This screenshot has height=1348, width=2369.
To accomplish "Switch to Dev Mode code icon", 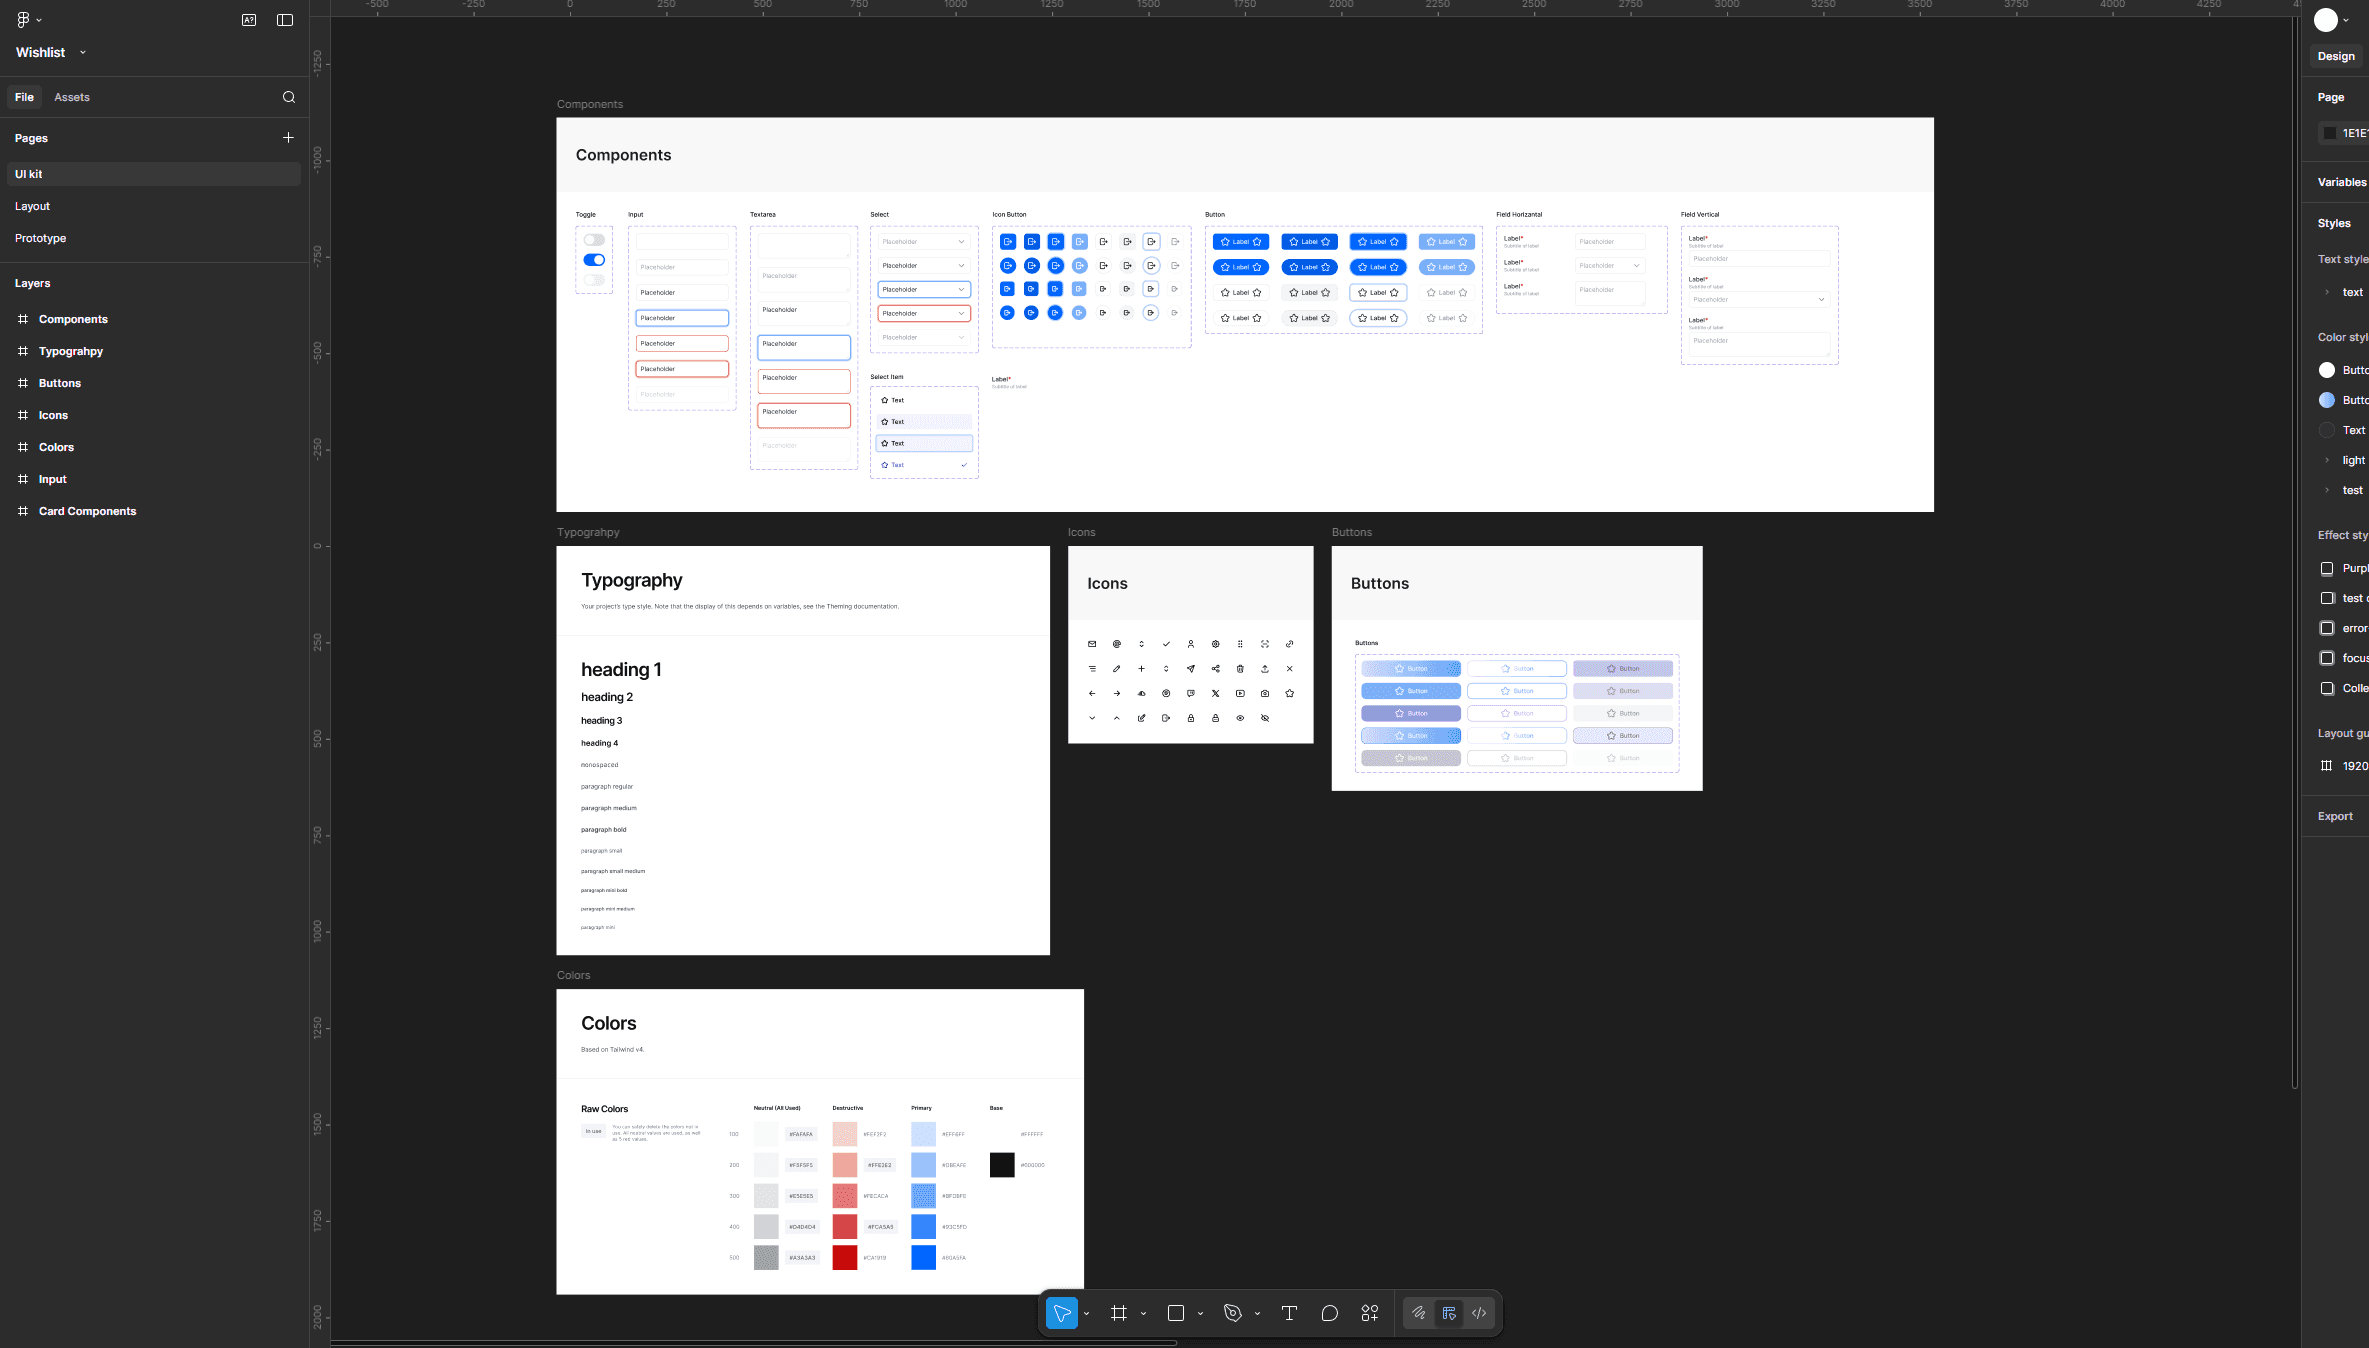I will (x=1479, y=1313).
